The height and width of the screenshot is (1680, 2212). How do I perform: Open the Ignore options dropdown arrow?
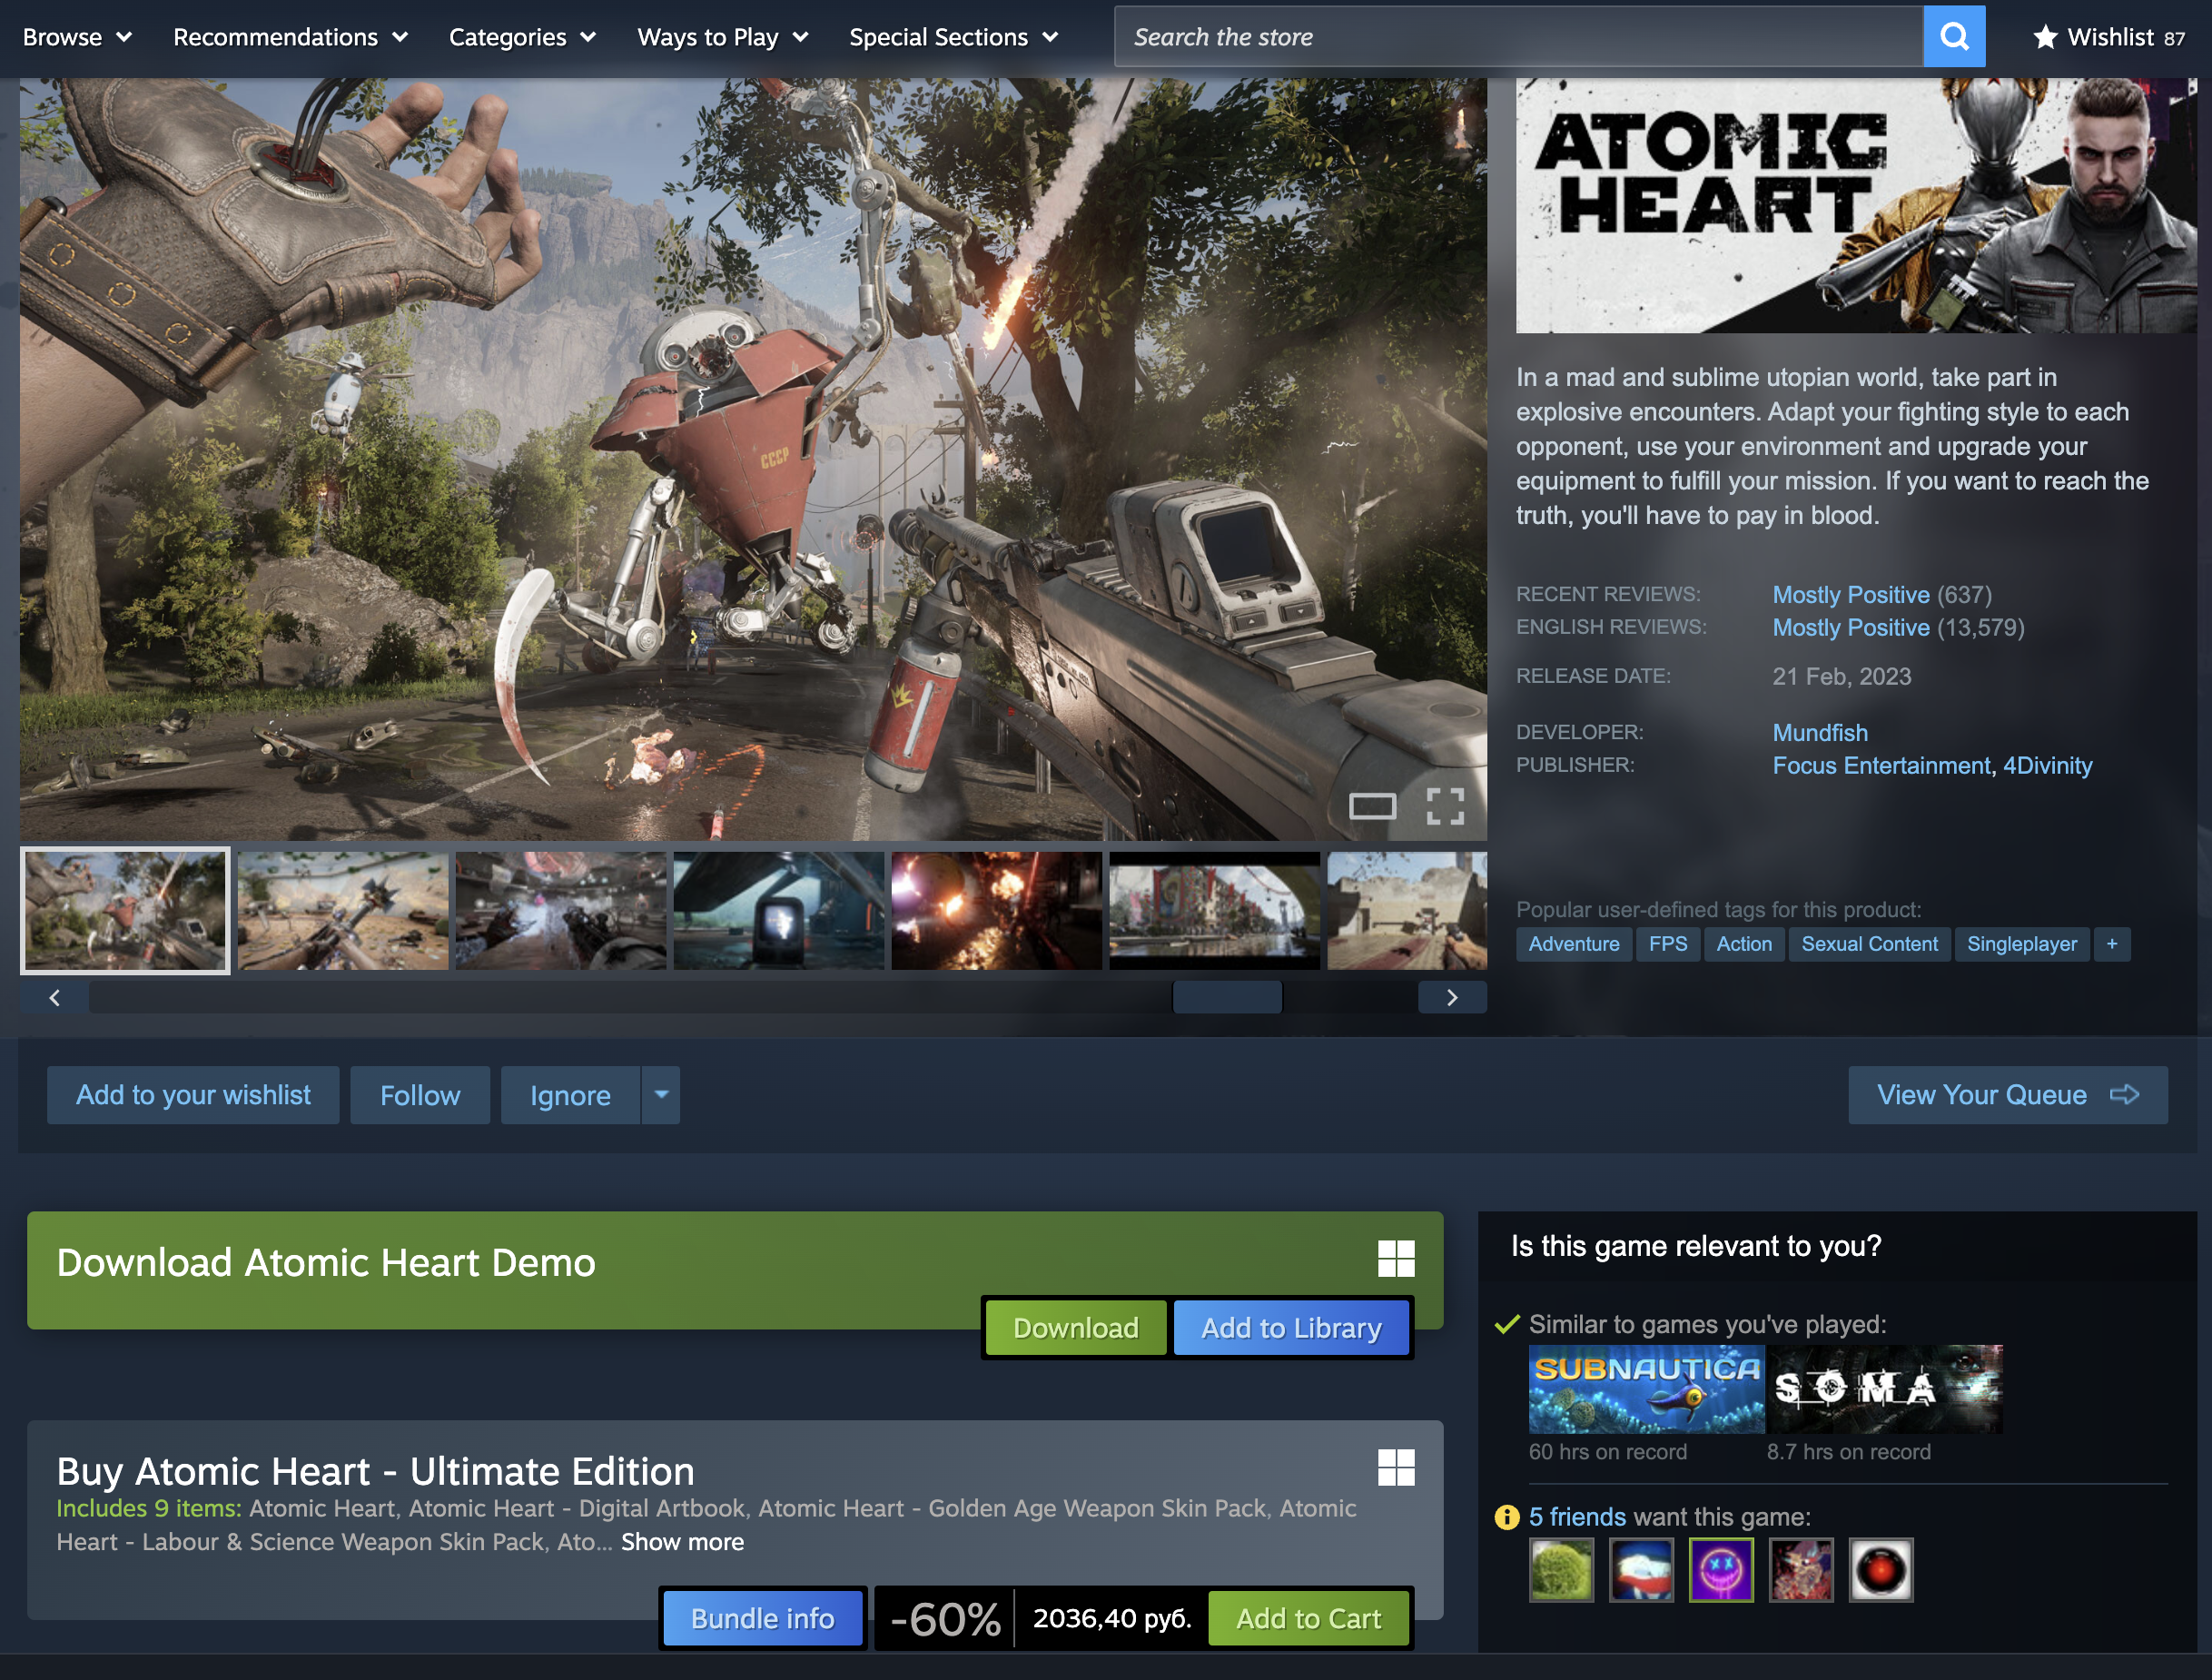(661, 1095)
